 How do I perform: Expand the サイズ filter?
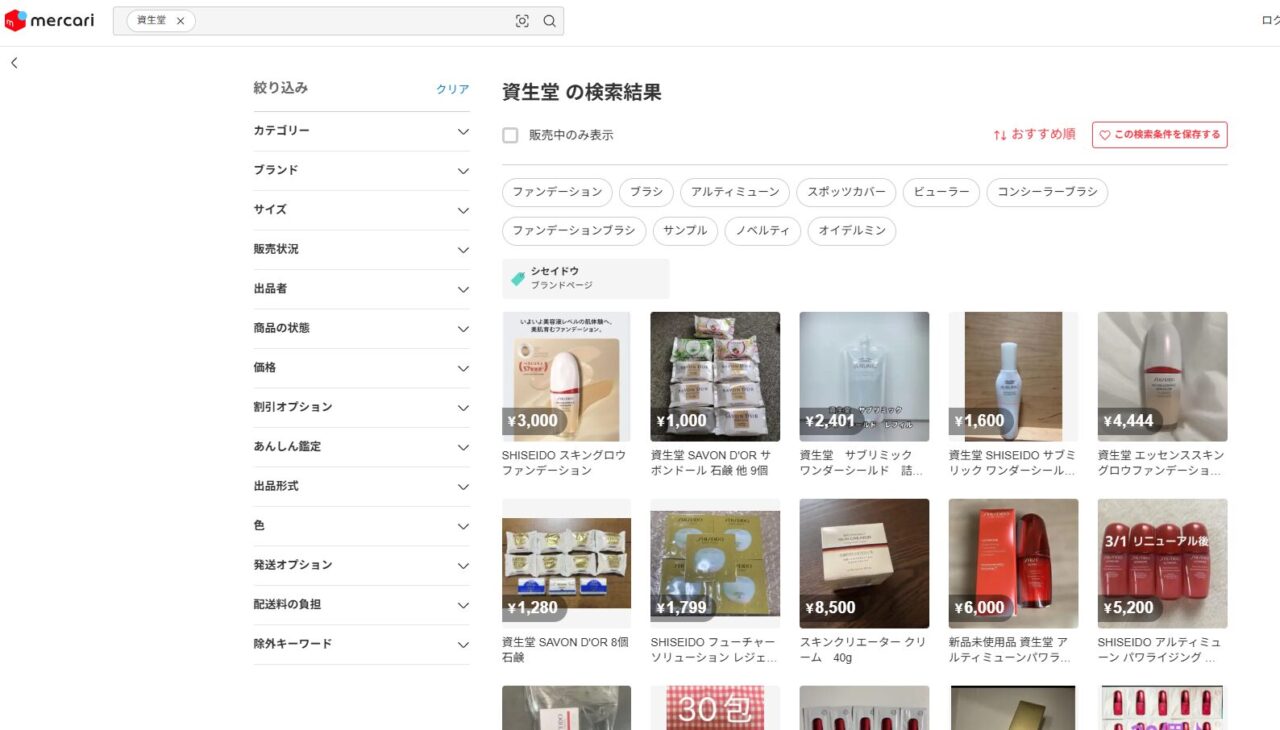click(x=361, y=210)
